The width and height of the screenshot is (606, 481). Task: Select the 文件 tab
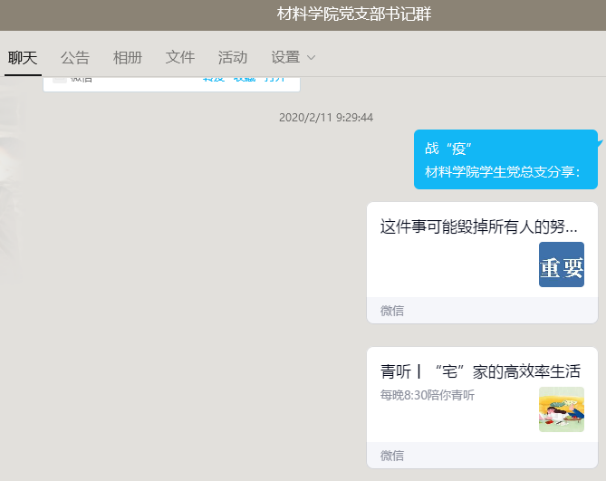point(180,57)
